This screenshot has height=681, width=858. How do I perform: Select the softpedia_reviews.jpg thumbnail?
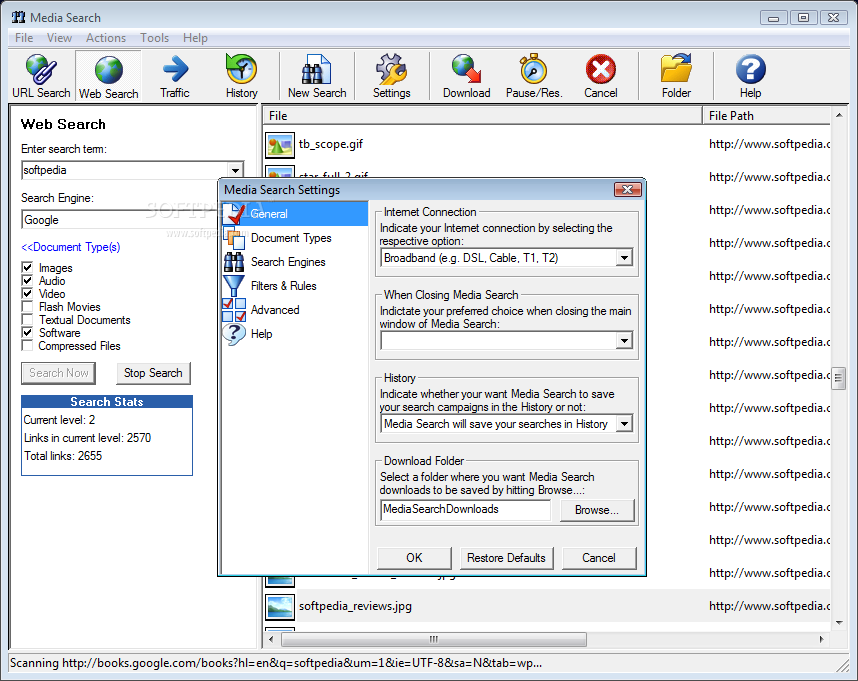point(280,607)
